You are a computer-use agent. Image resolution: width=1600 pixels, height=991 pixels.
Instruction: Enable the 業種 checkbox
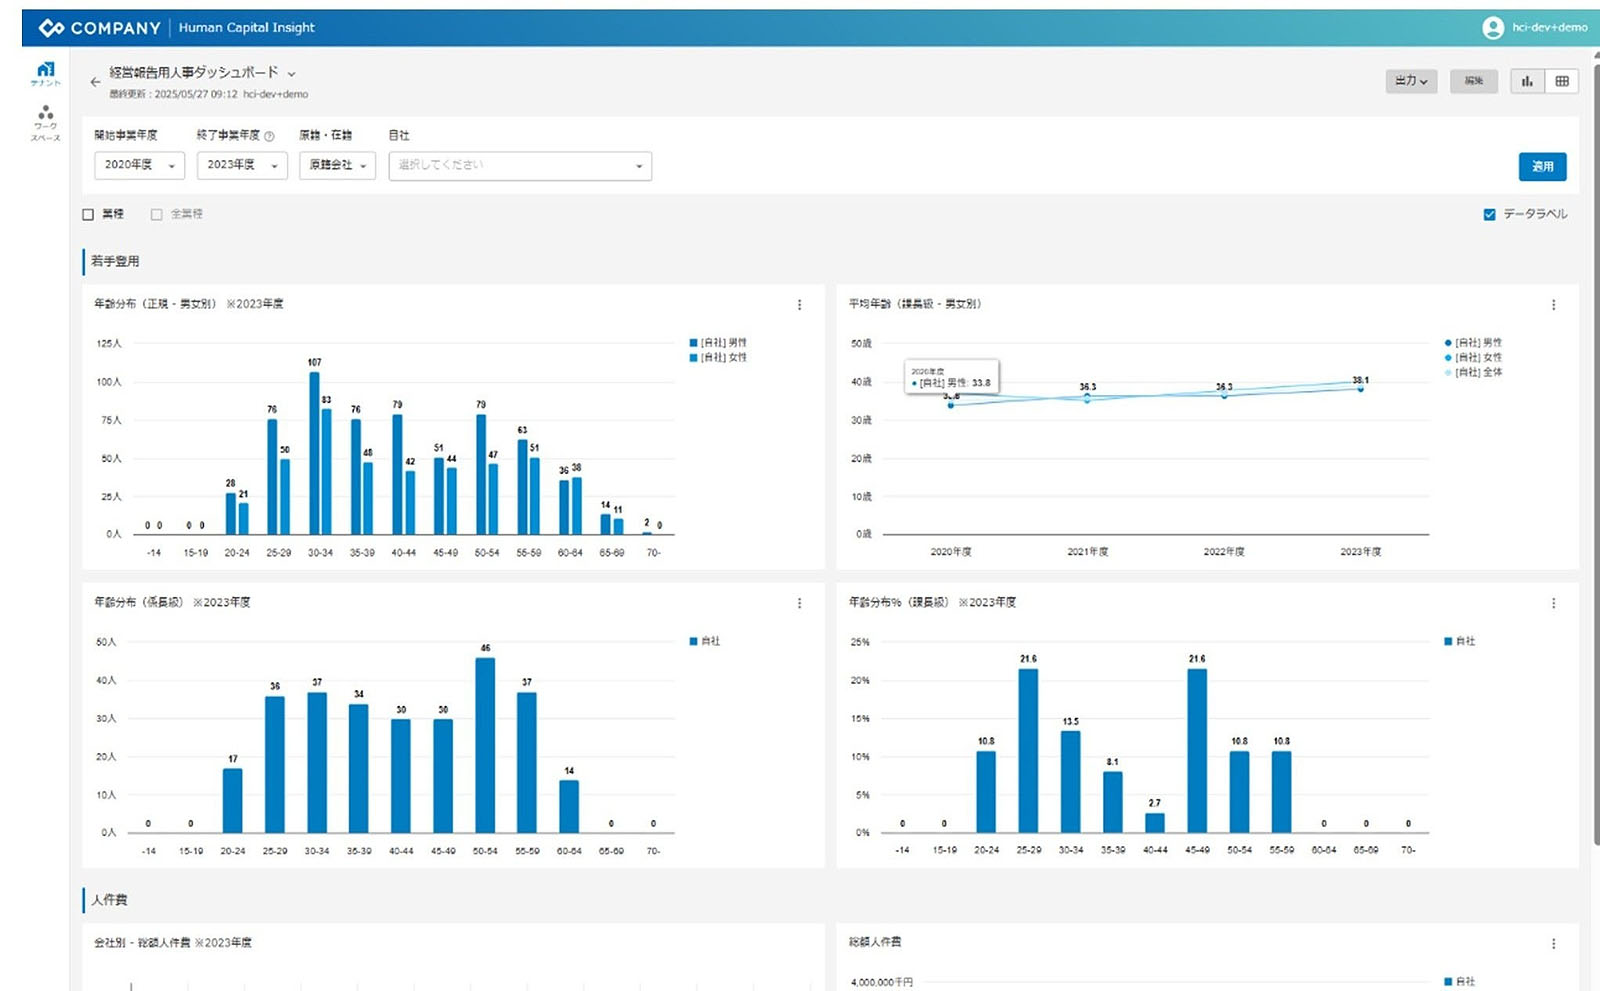point(88,214)
